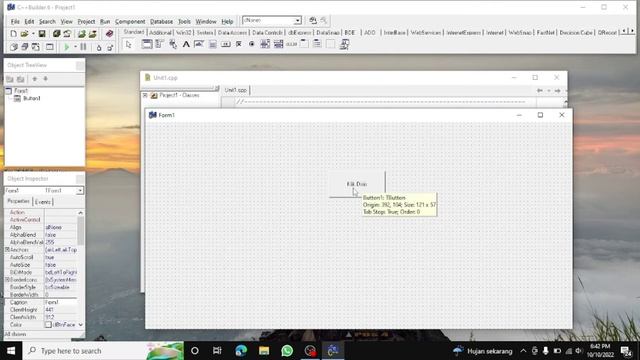Image resolution: width=640 pixels, height=360 pixels.
Task: Select the Button component icon
Action: (226, 44)
